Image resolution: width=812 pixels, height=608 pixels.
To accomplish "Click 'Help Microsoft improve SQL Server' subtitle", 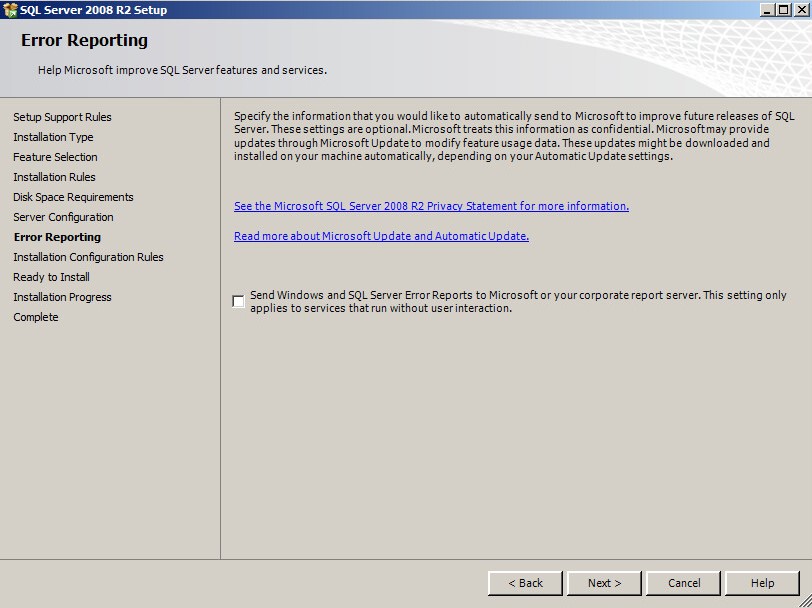I will point(182,70).
